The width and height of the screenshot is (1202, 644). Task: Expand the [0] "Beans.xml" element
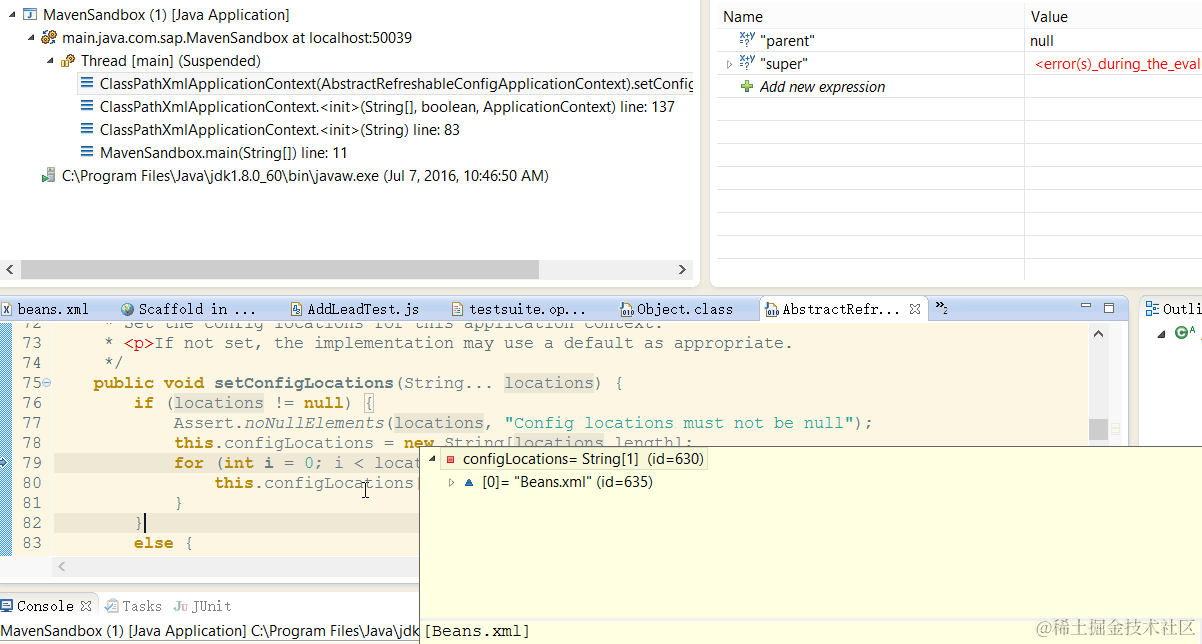click(x=451, y=482)
